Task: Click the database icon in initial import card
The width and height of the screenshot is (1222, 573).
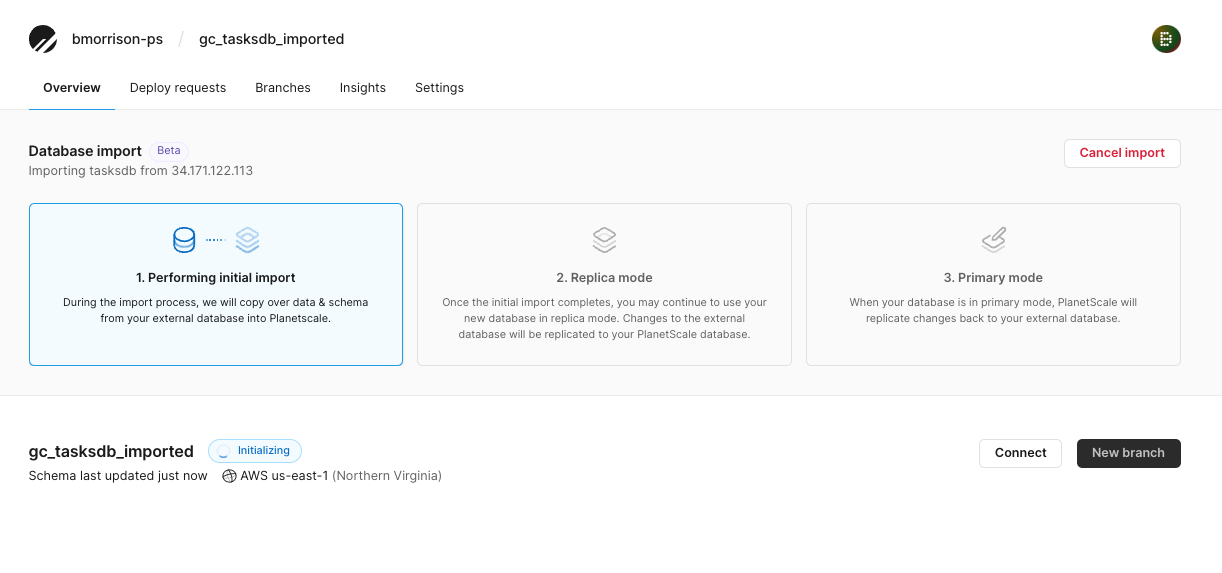Action: (x=184, y=240)
